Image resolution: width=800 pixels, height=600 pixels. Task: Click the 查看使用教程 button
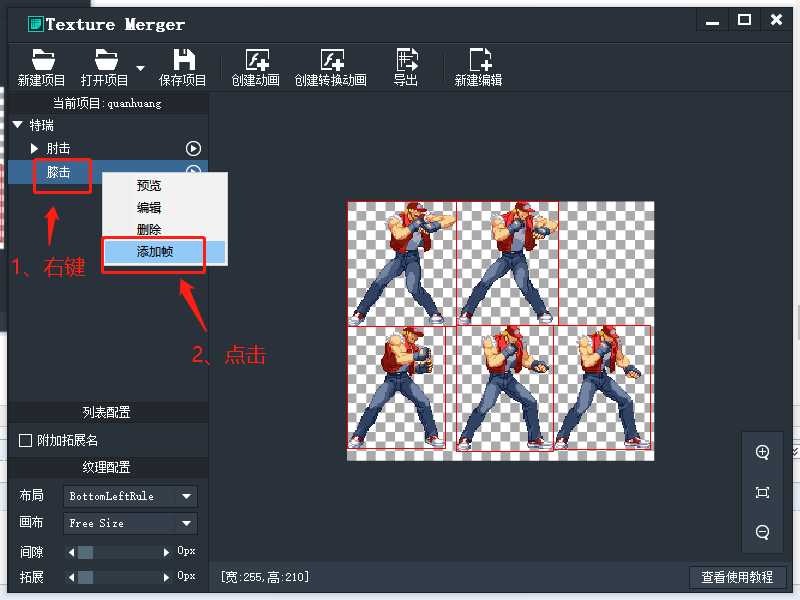737,577
